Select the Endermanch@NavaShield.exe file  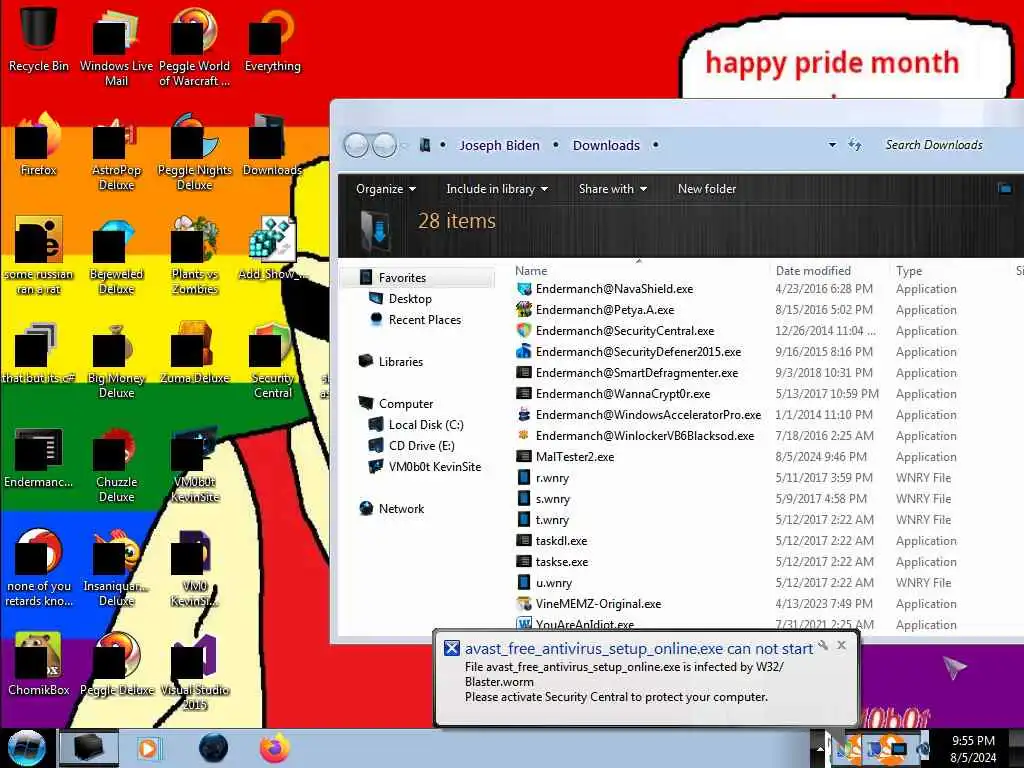[x=614, y=289]
